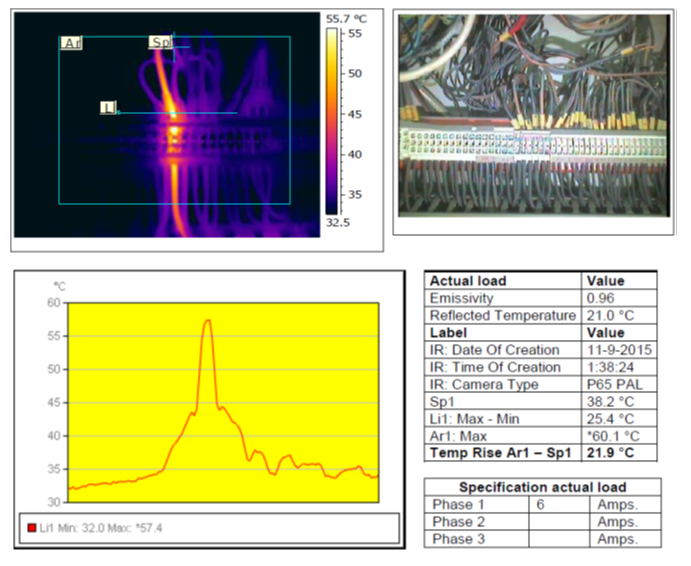Click the Ar area label on thermal image

click(71, 43)
